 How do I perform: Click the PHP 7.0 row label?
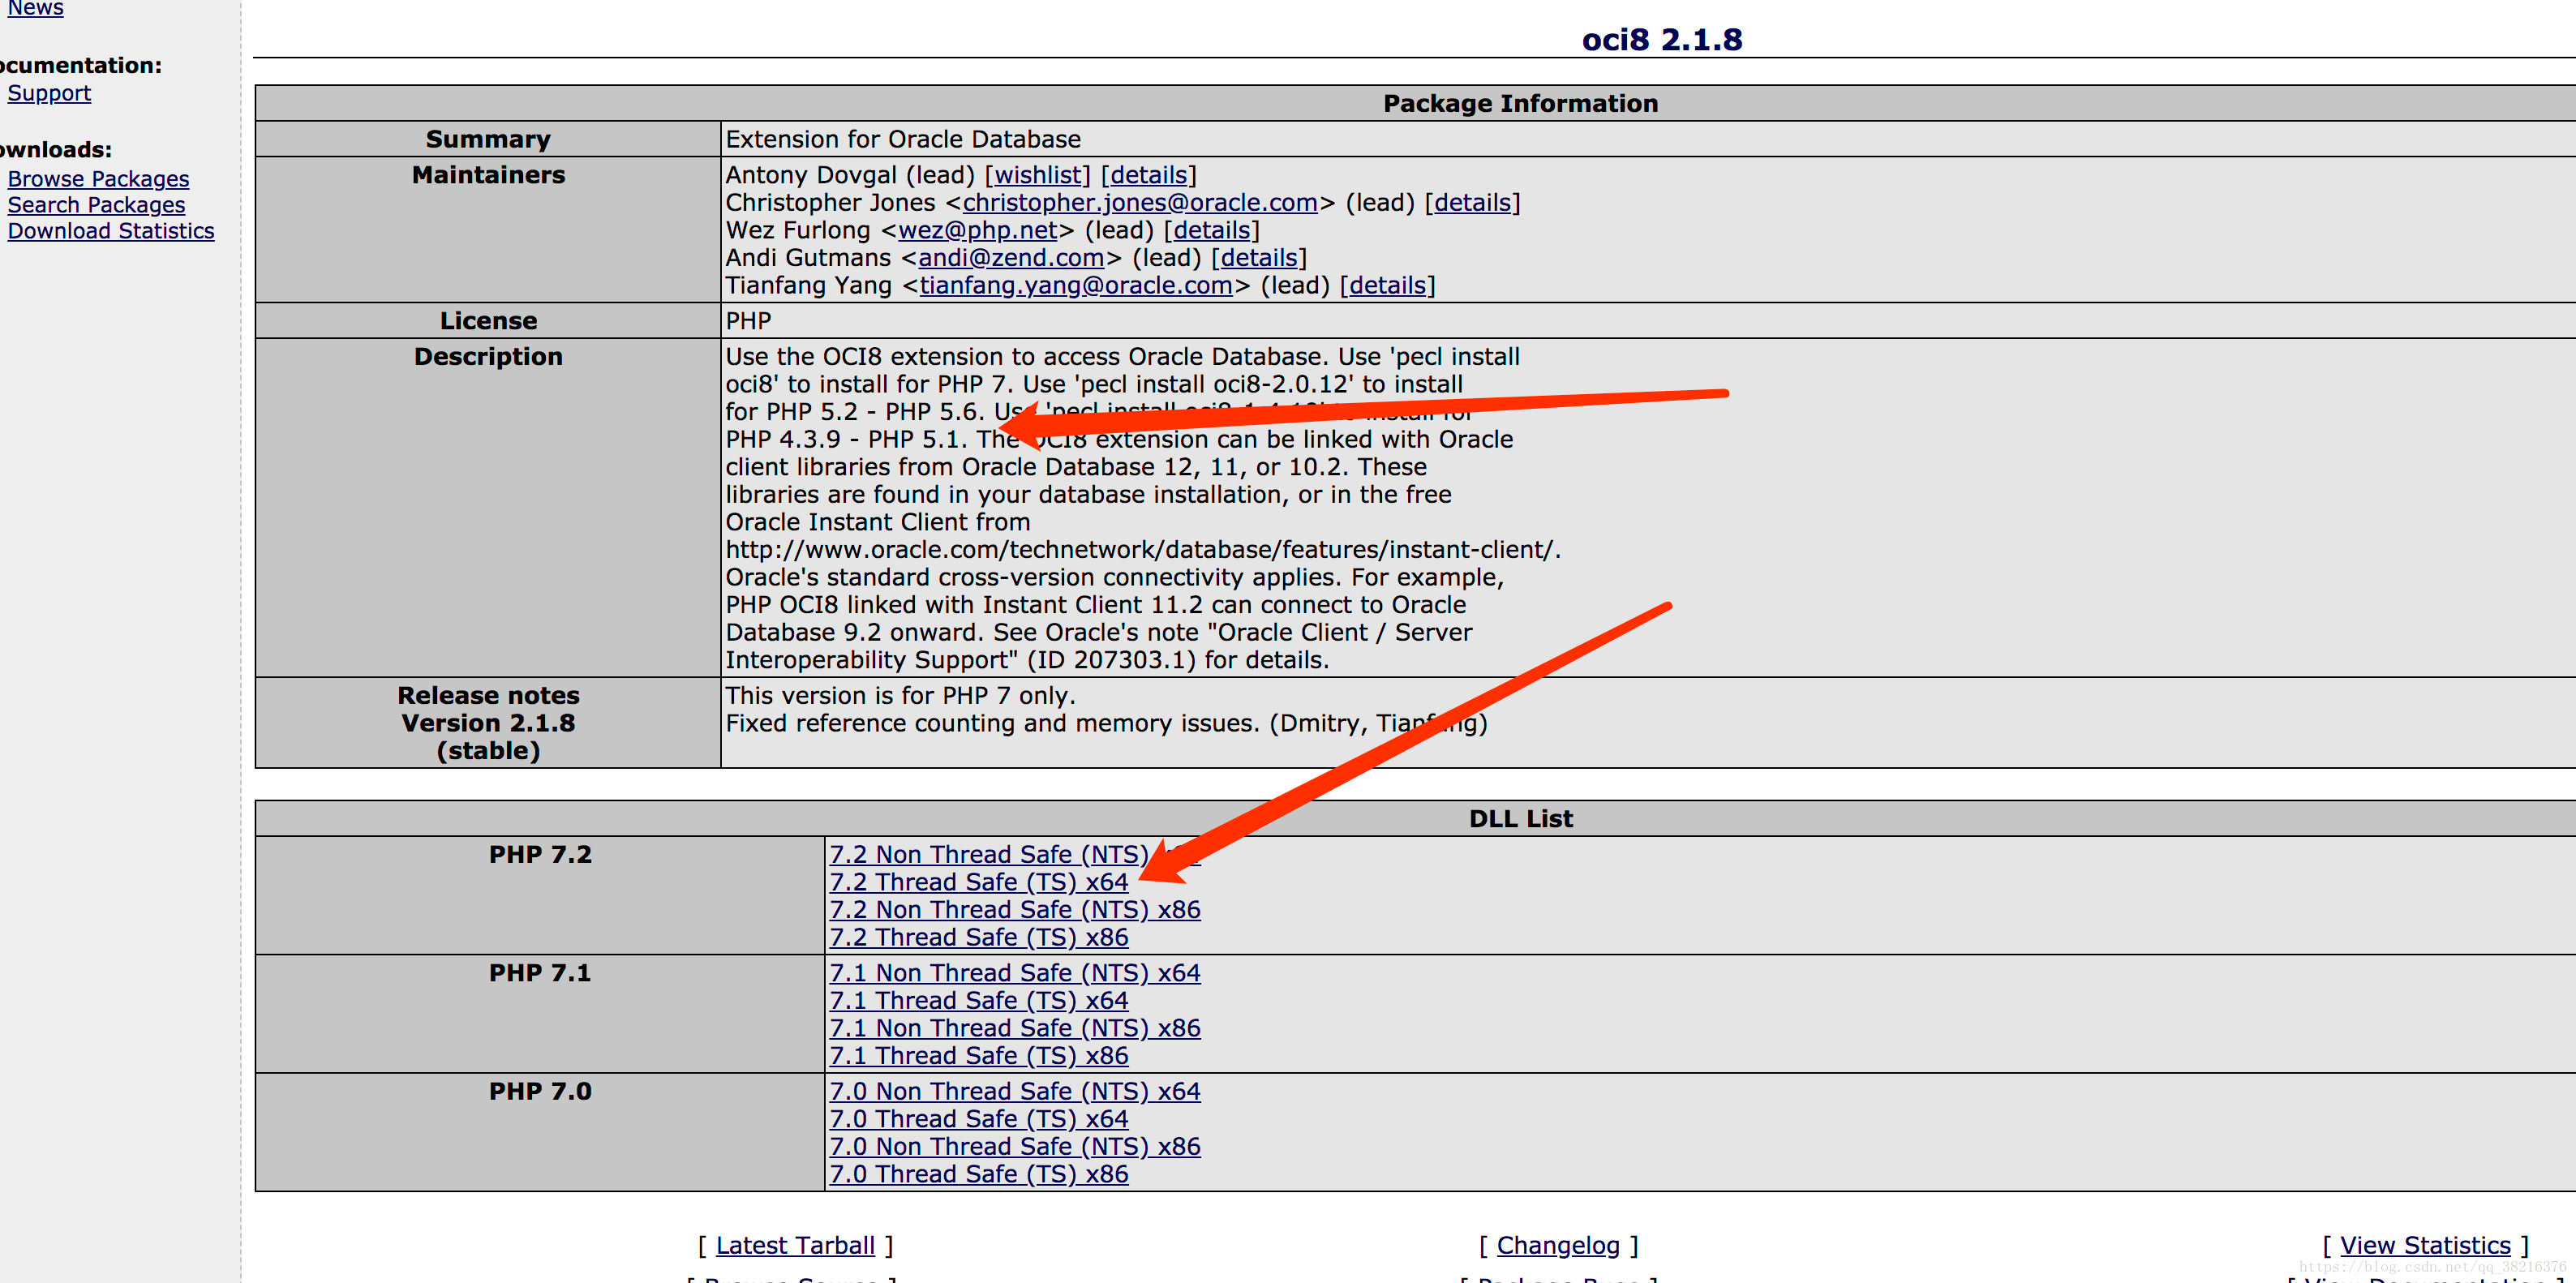coord(540,1092)
